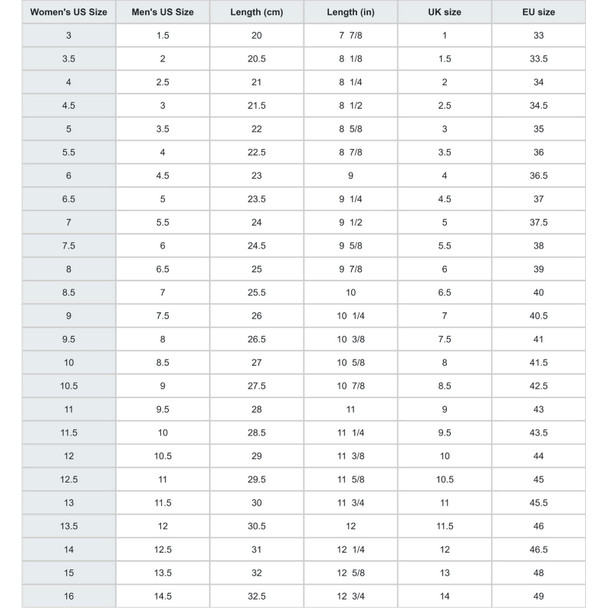Select women's US size 10.5 cell
The image size is (608, 608).
(69, 386)
